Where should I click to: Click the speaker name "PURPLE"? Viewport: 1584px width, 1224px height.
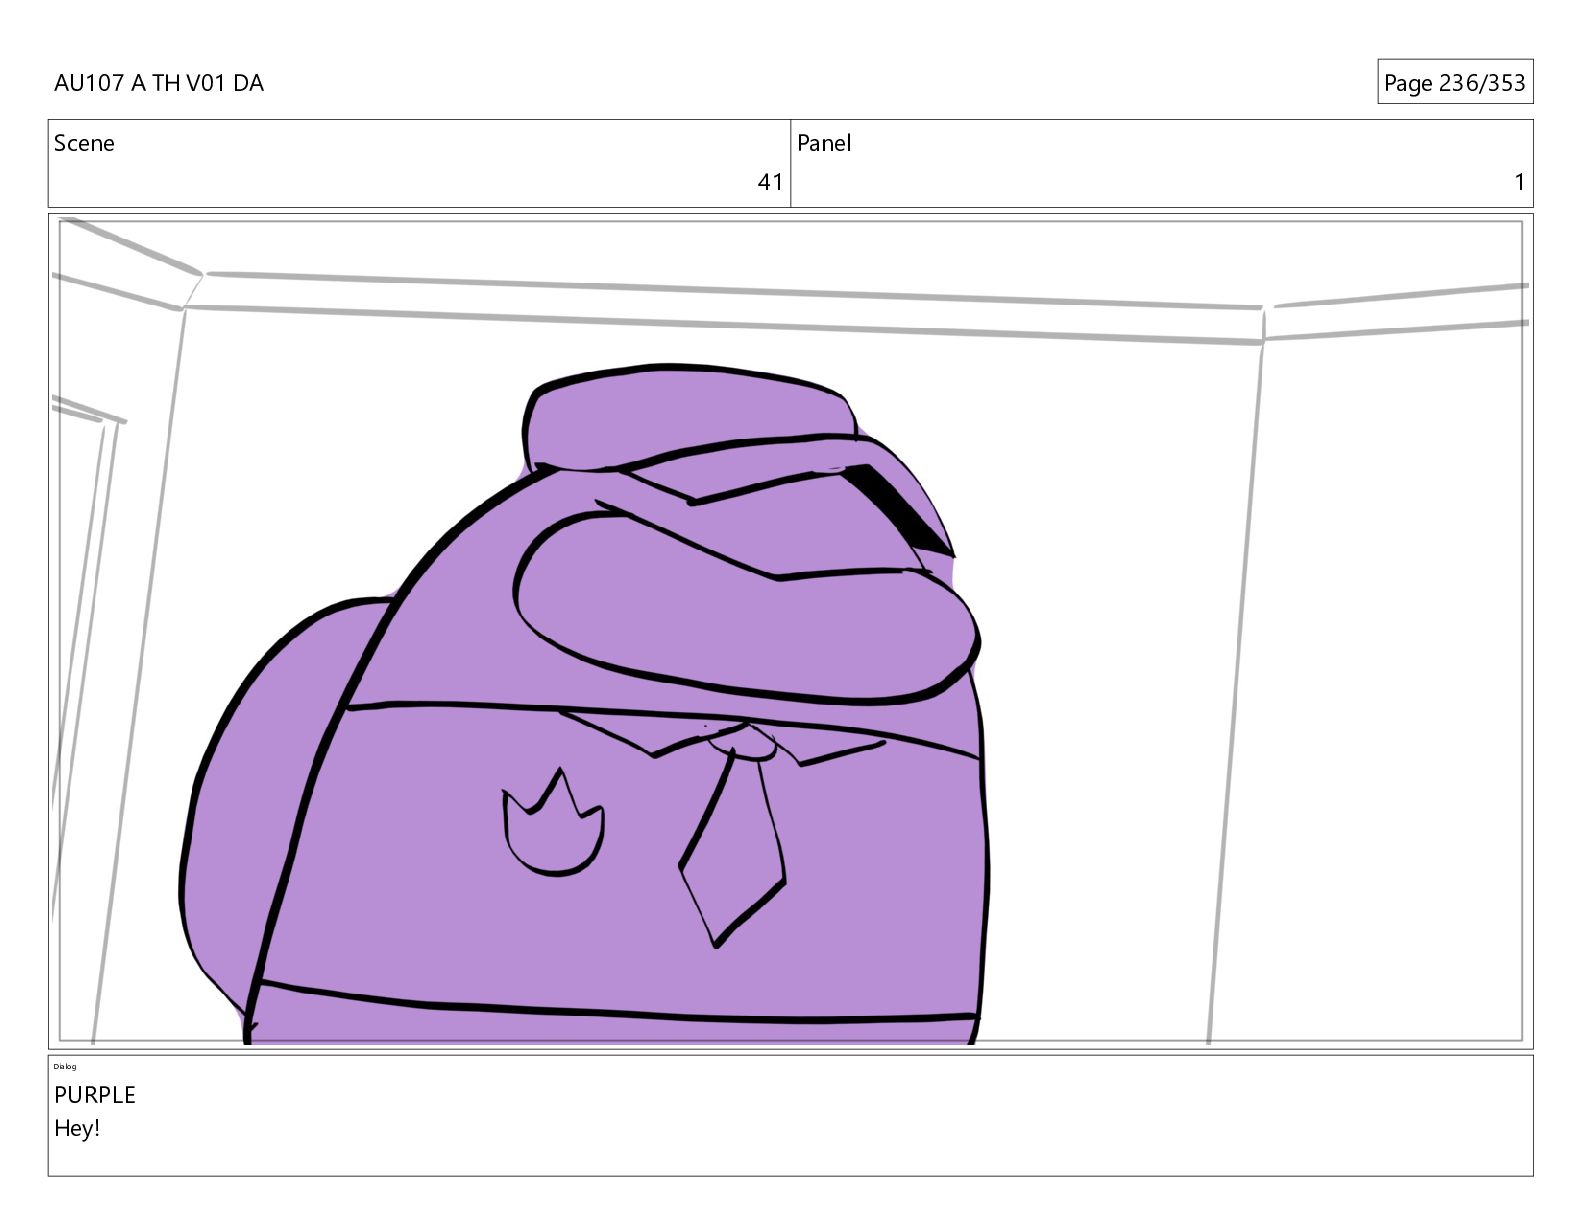pyautogui.click(x=95, y=1095)
